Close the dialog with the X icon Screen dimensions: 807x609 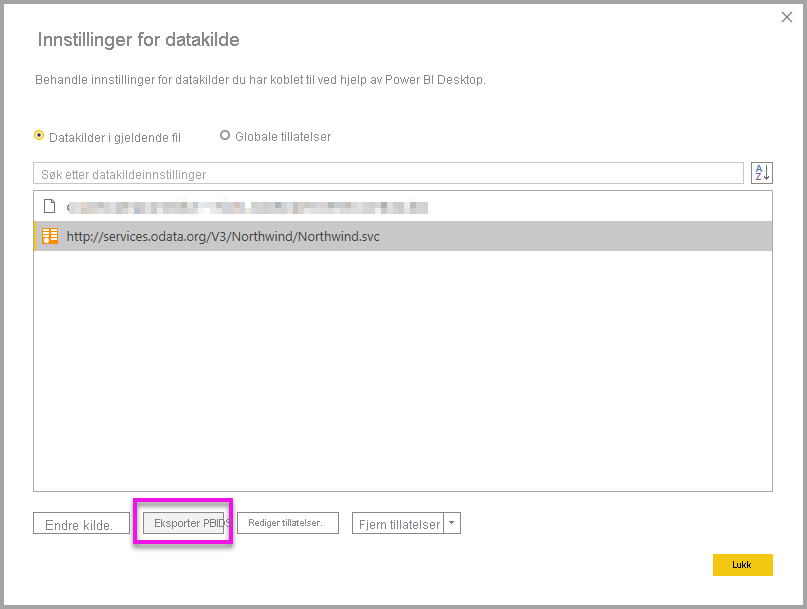tap(786, 18)
